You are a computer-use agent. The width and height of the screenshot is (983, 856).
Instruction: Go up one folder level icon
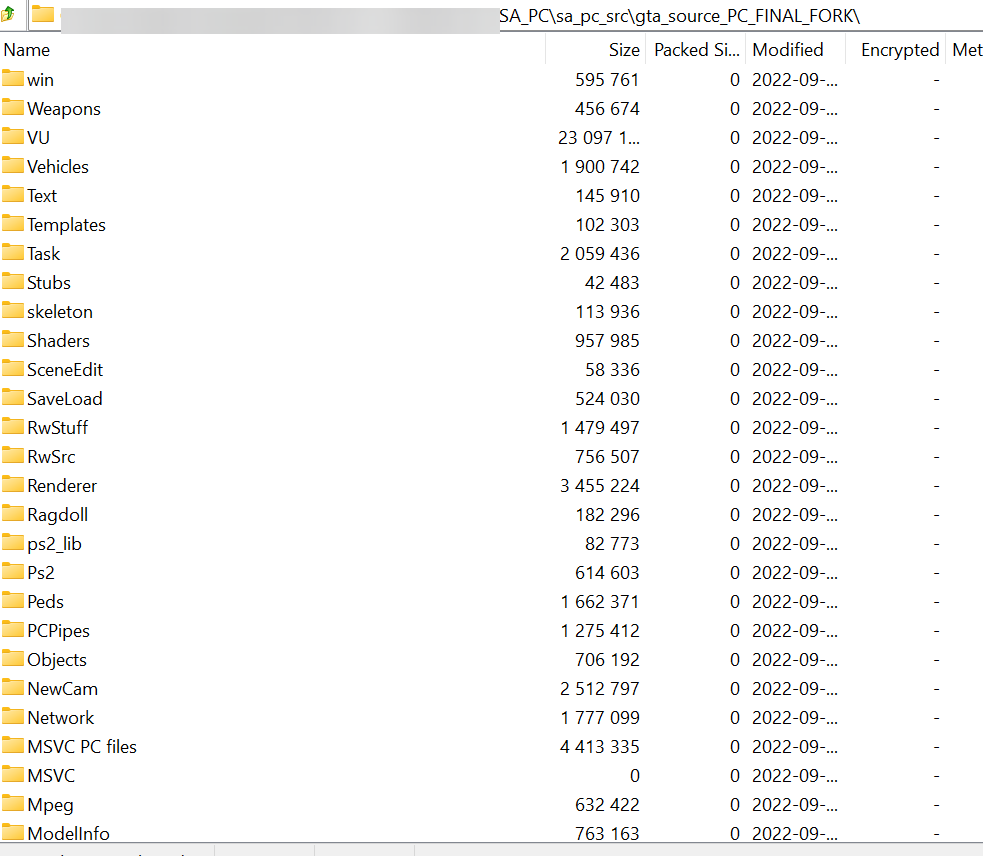[x=8, y=13]
